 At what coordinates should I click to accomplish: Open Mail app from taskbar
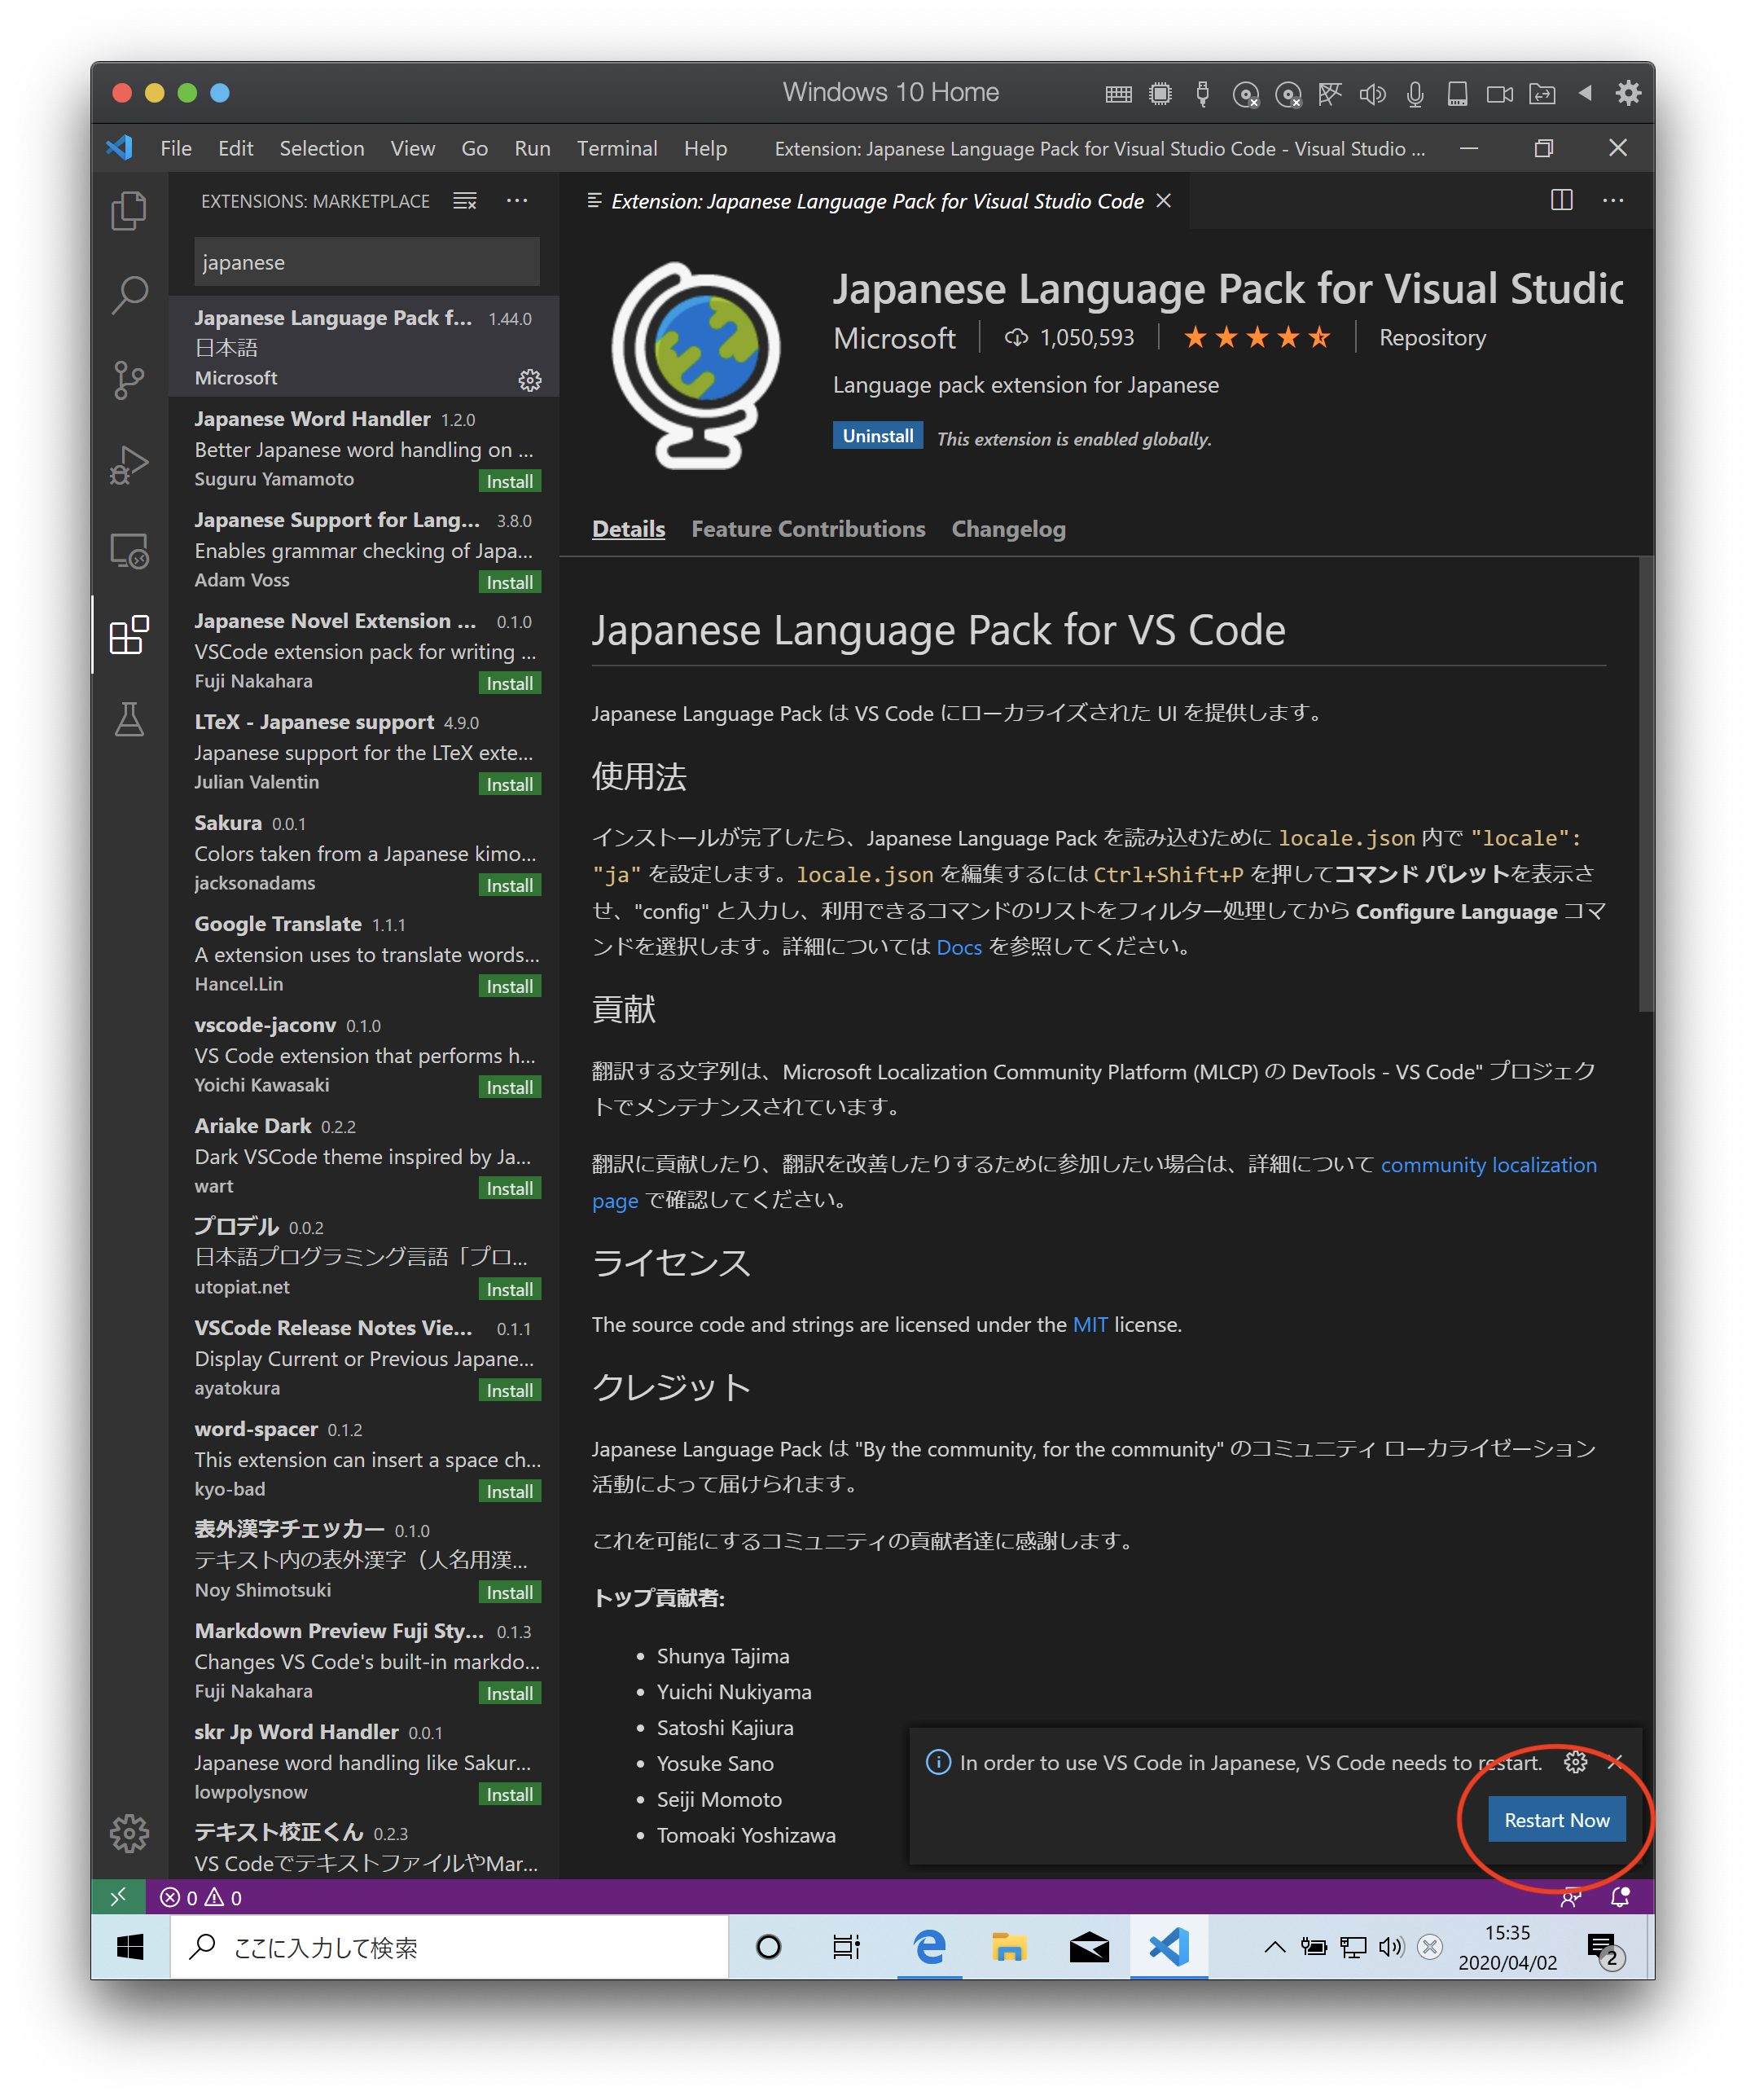click(x=1089, y=1947)
